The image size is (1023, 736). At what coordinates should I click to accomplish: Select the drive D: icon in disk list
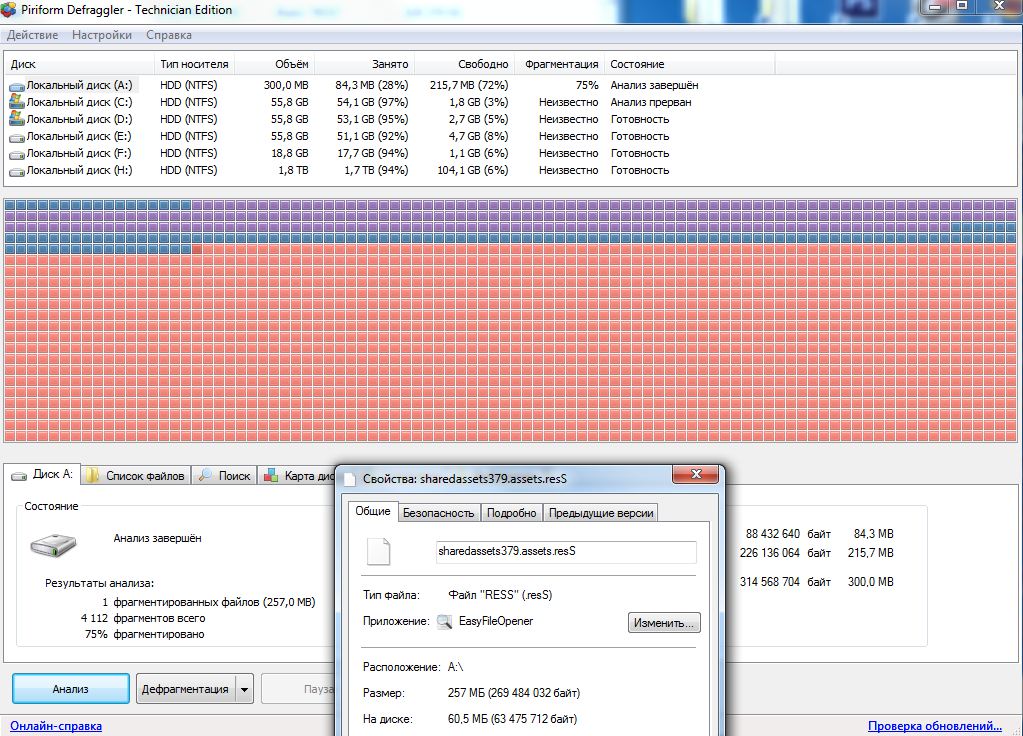click(x=17, y=119)
